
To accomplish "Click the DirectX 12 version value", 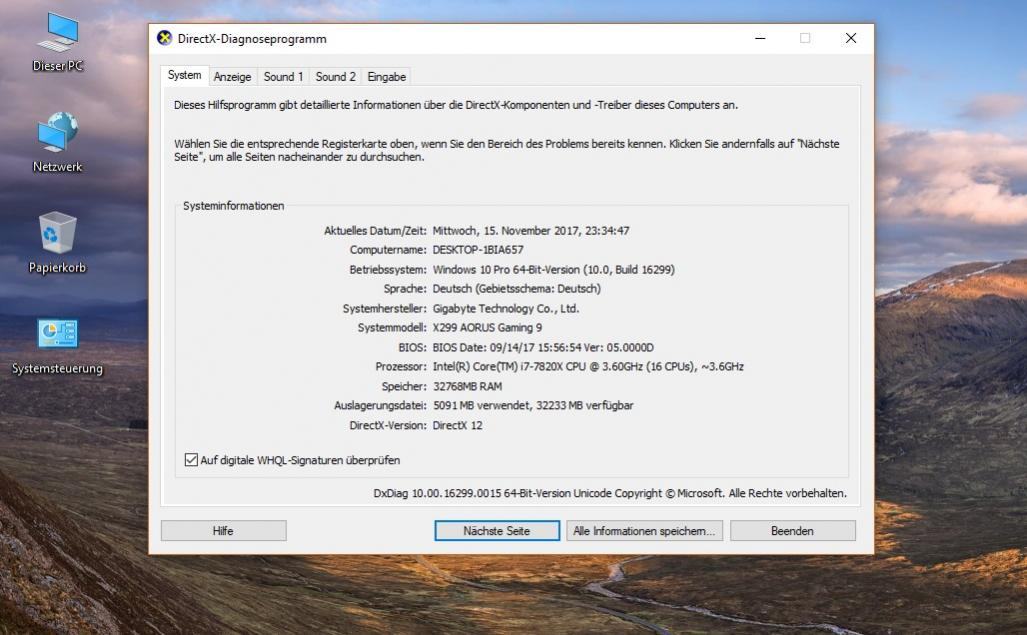I will (457, 426).
